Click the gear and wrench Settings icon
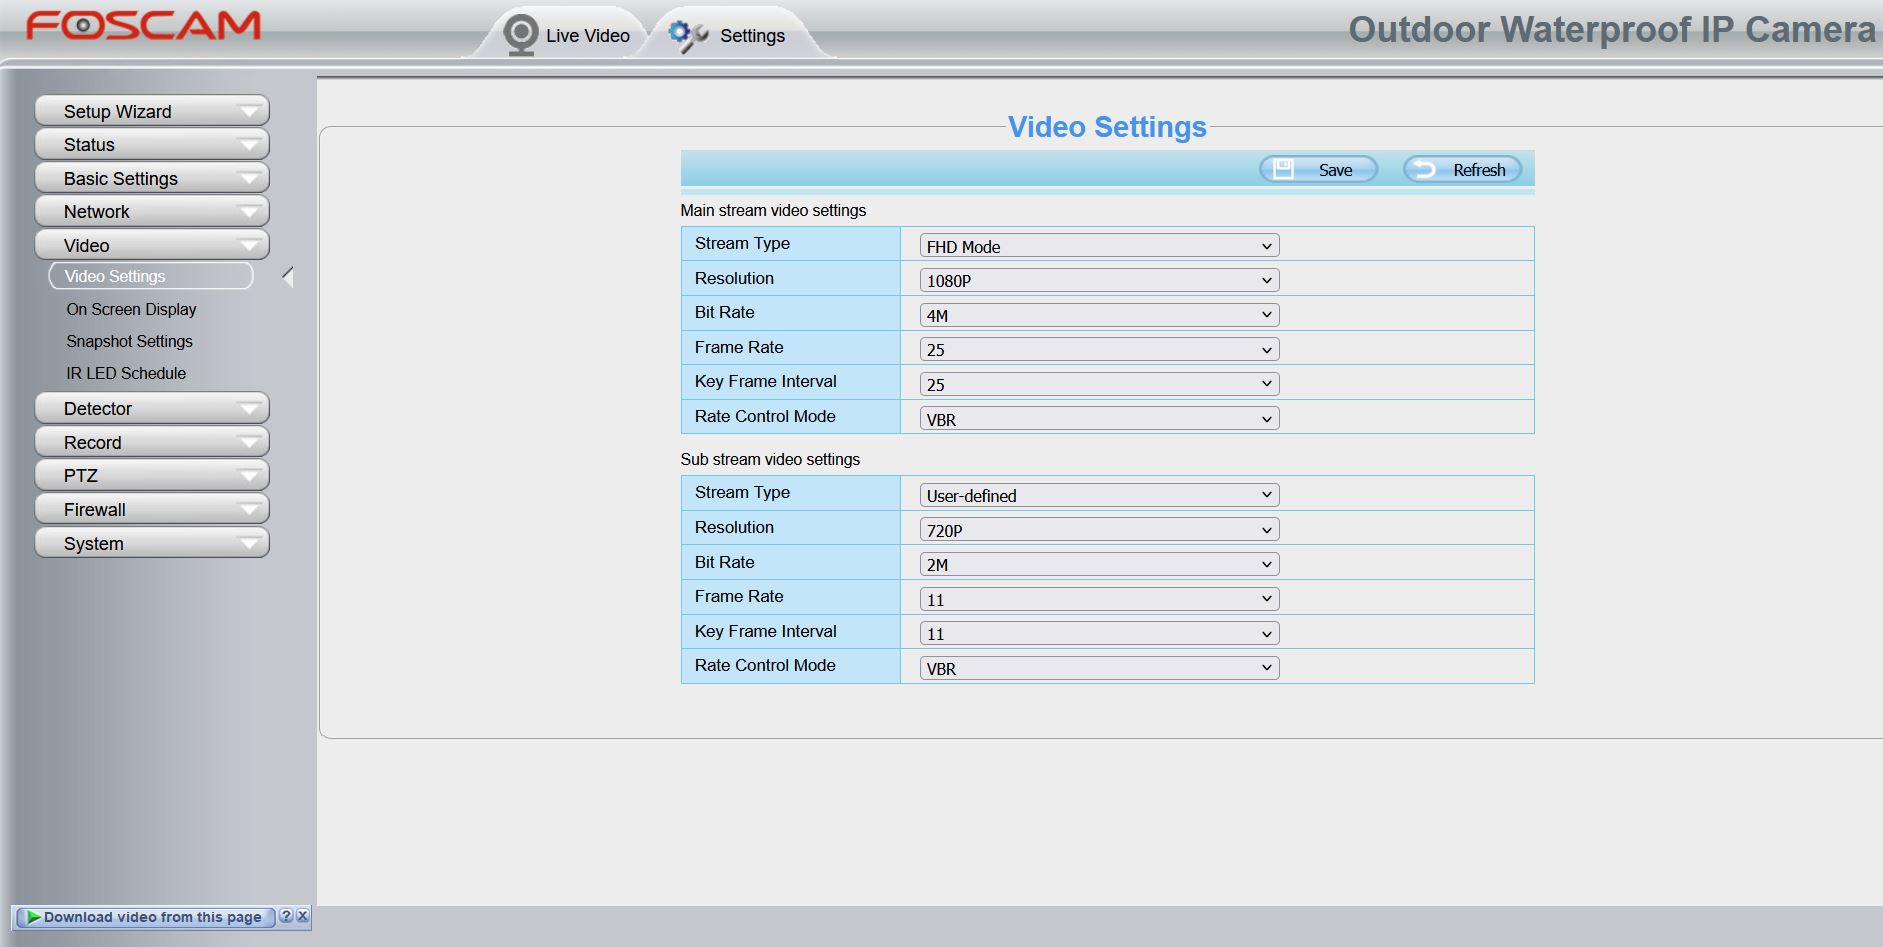 pos(688,36)
